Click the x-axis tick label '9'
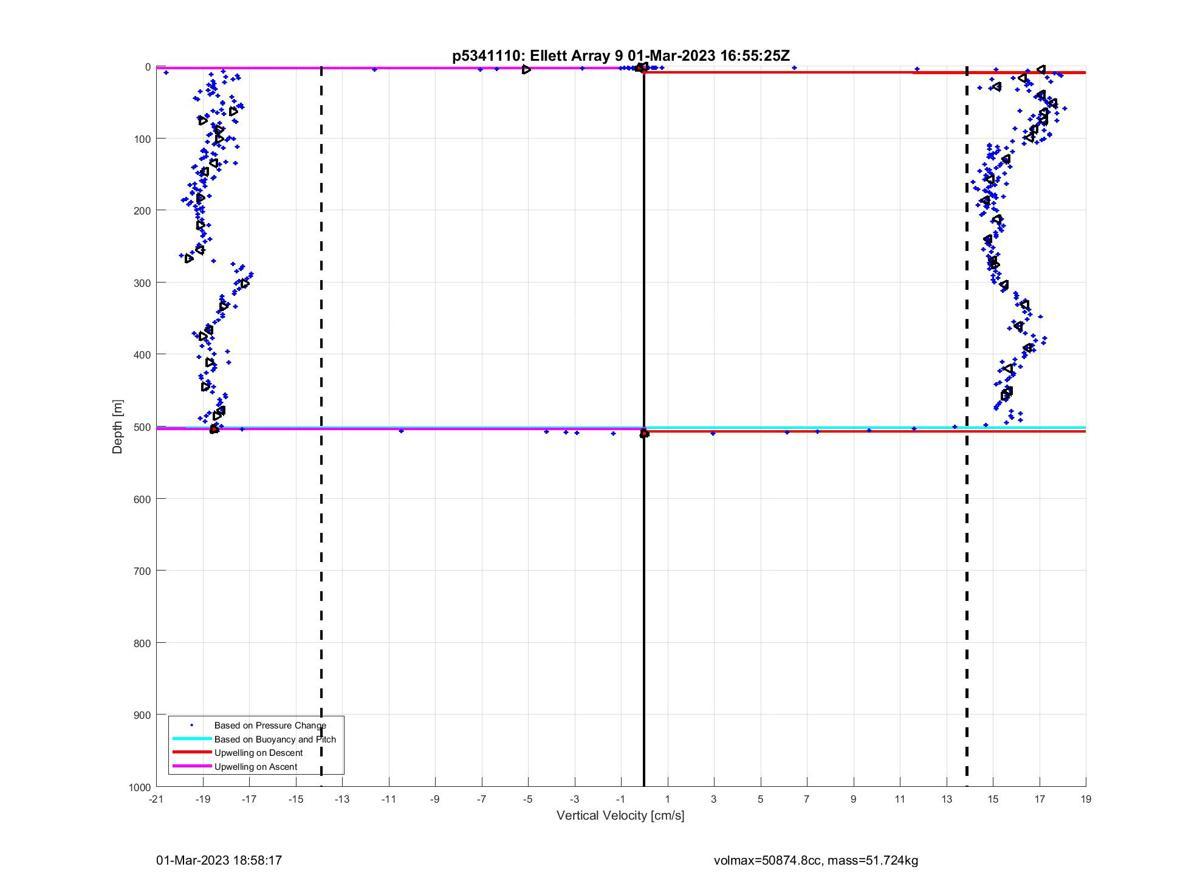 click(x=853, y=799)
